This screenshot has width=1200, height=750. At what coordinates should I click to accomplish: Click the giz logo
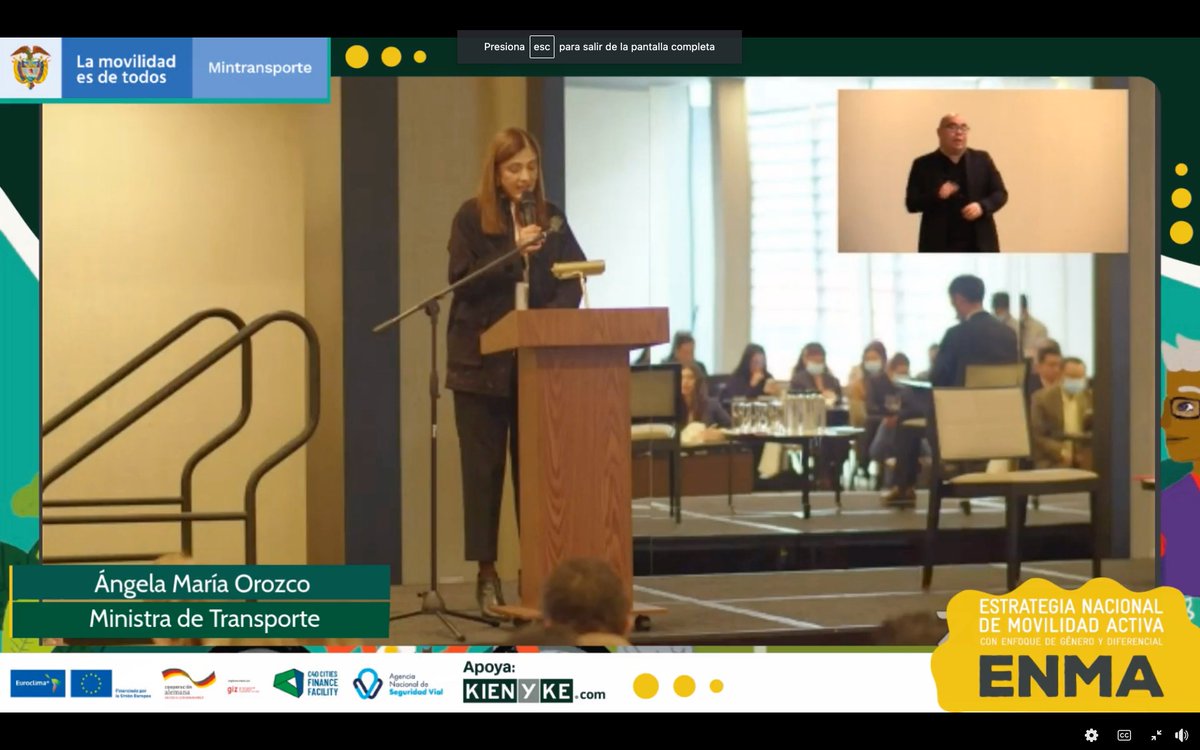[243, 686]
